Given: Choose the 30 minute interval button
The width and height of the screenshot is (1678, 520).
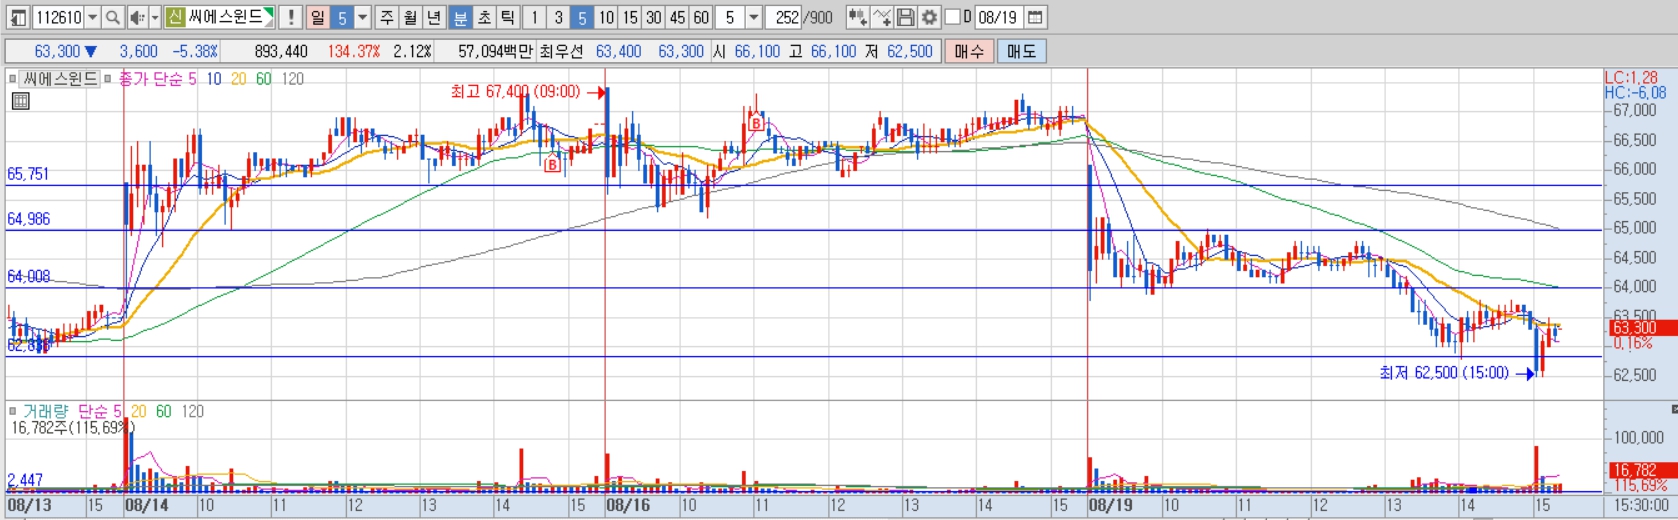Looking at the screenshot, I should (x=654, y=17).
